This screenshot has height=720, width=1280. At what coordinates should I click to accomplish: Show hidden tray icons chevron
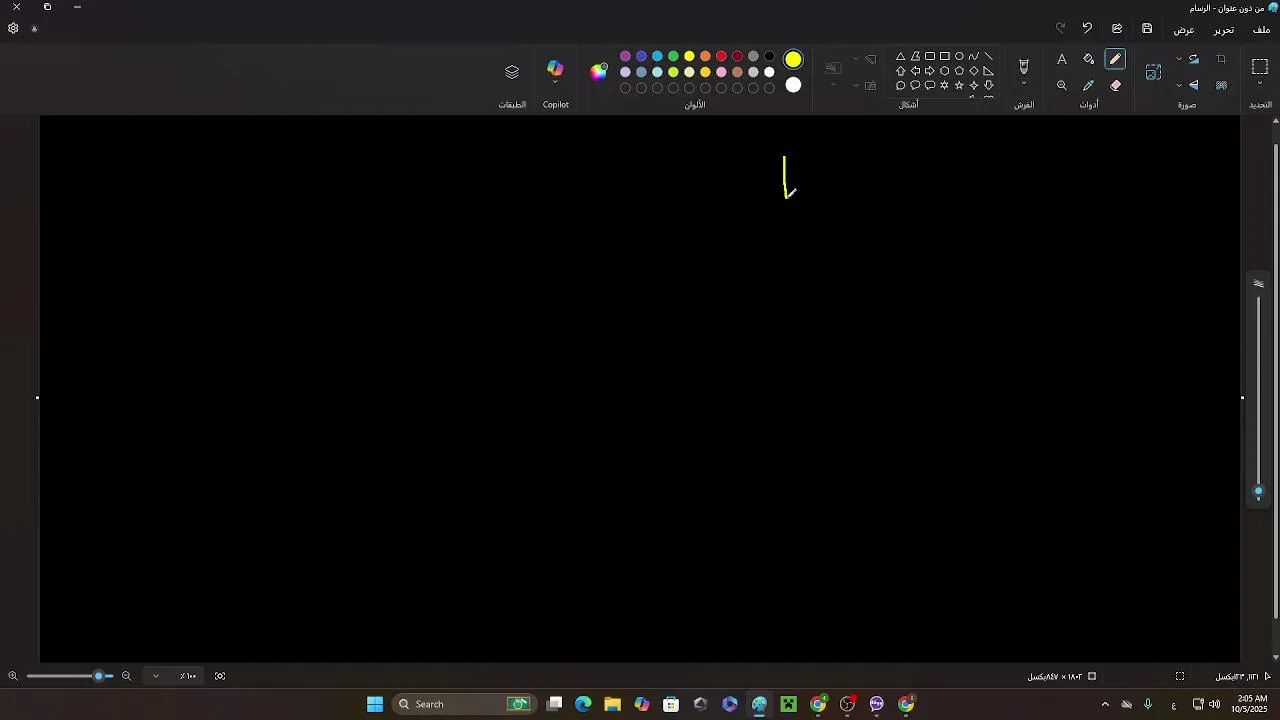(x=1105, y=705)
